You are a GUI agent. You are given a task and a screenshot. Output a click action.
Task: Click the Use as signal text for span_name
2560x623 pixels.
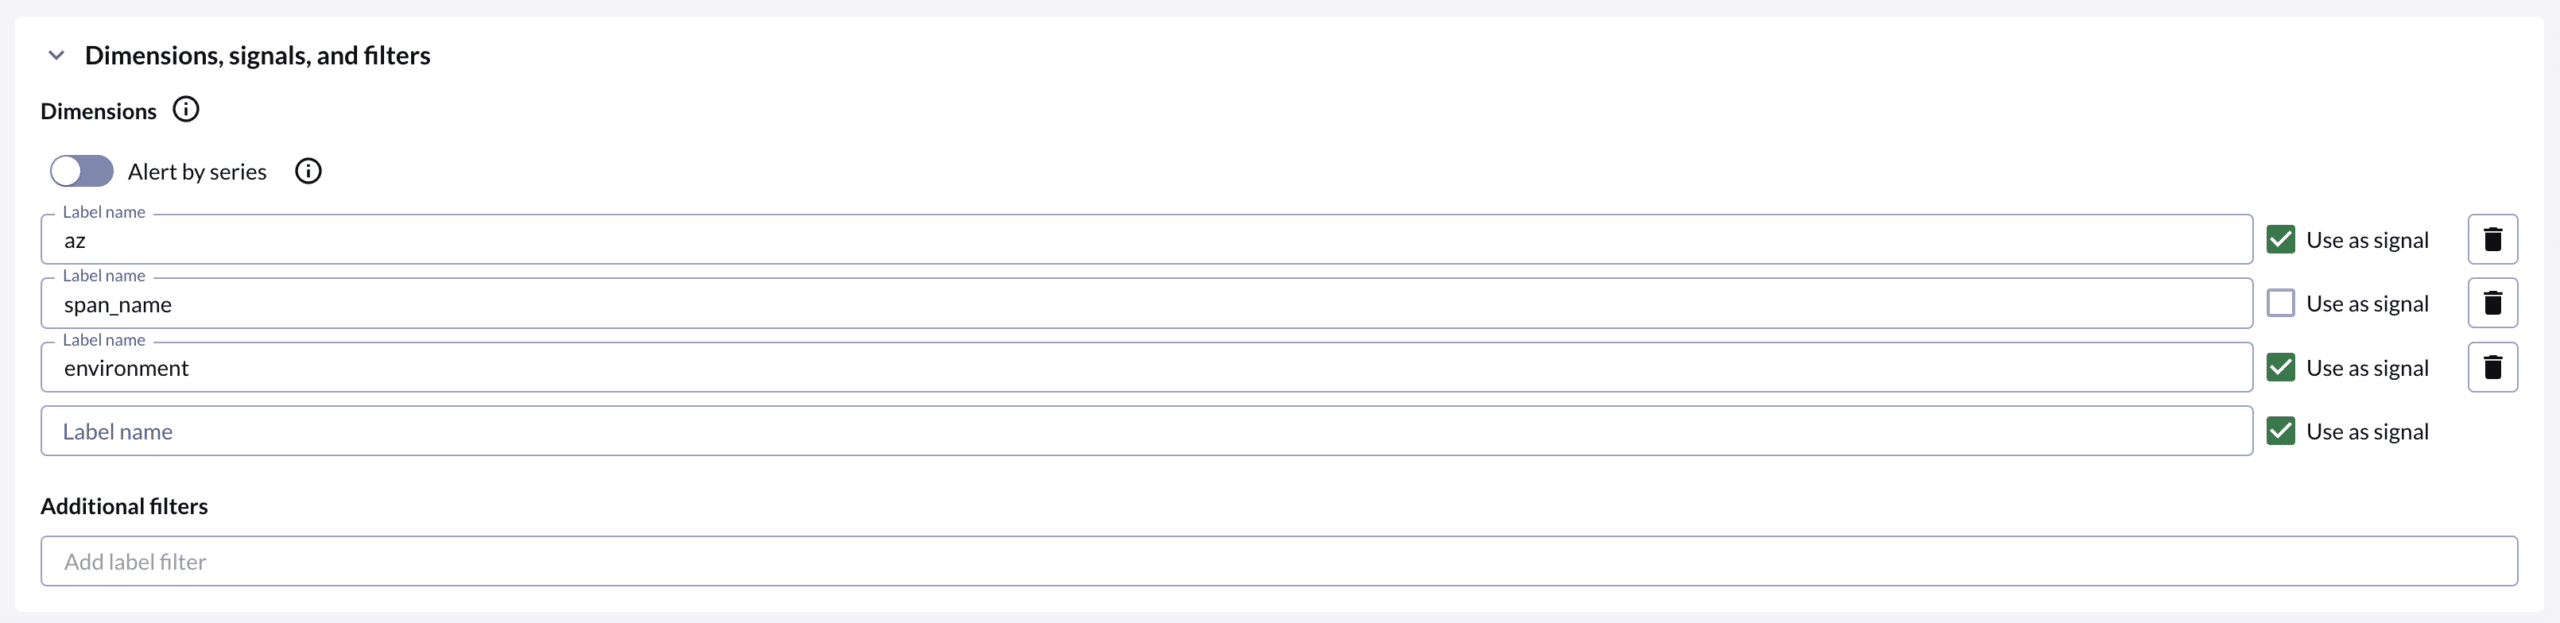tap(2367, 304)
